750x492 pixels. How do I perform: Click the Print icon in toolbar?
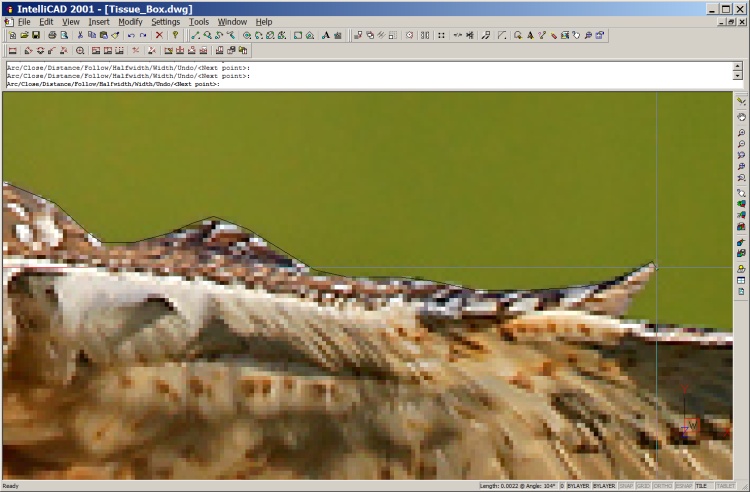pyautogui.click(x=52, y=35)
